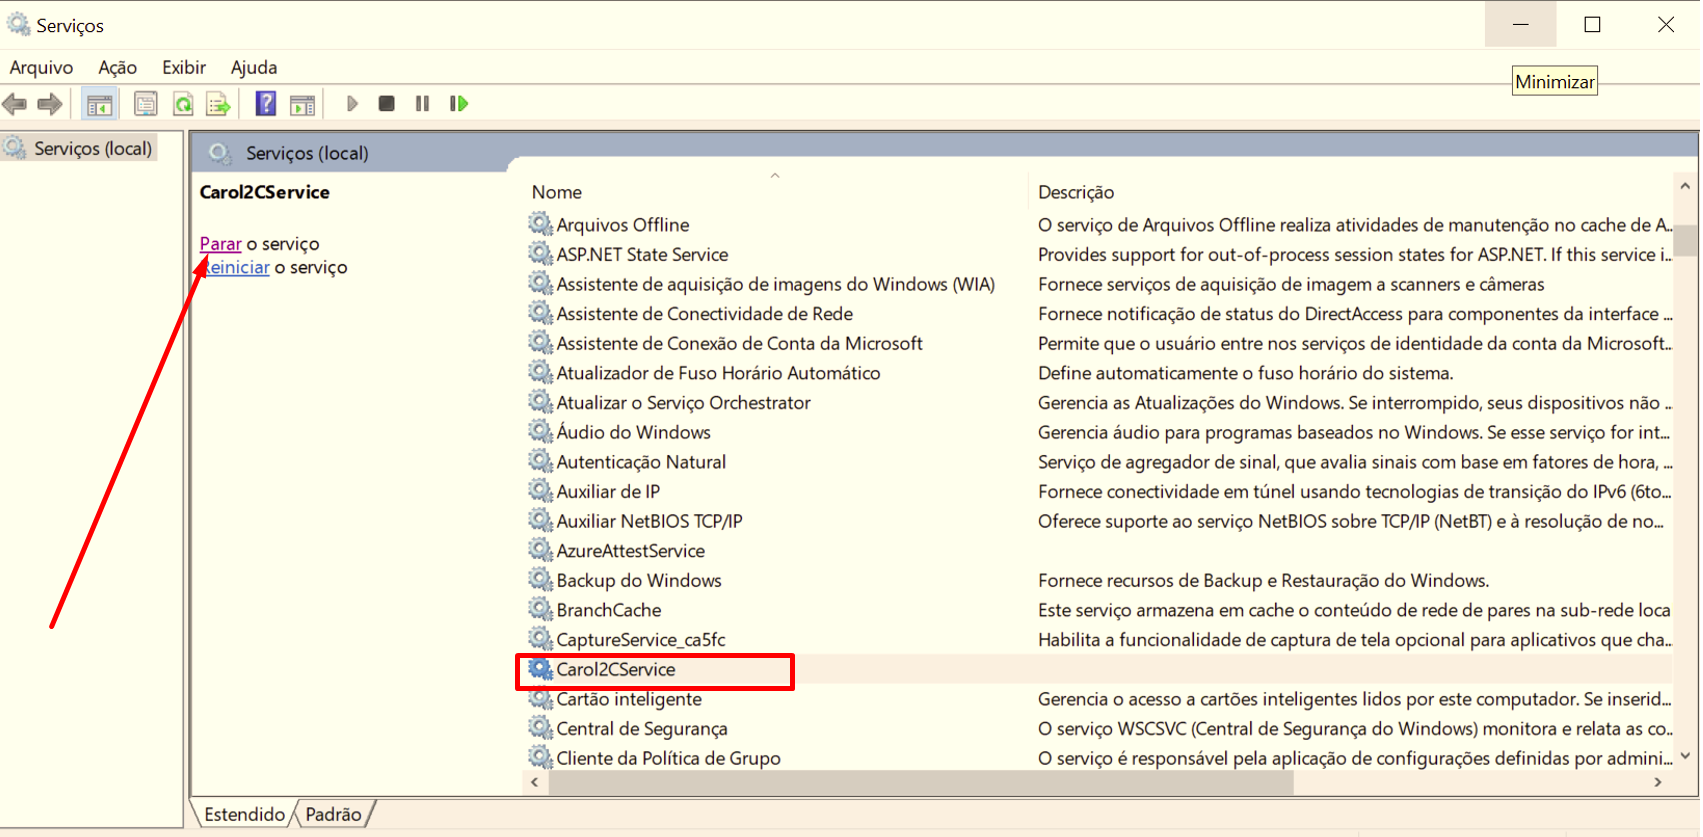The width and height of the screenshot is (1703, 837).
Task: Click the Back arrow in toolbar
Action: [x=15, y=104]
